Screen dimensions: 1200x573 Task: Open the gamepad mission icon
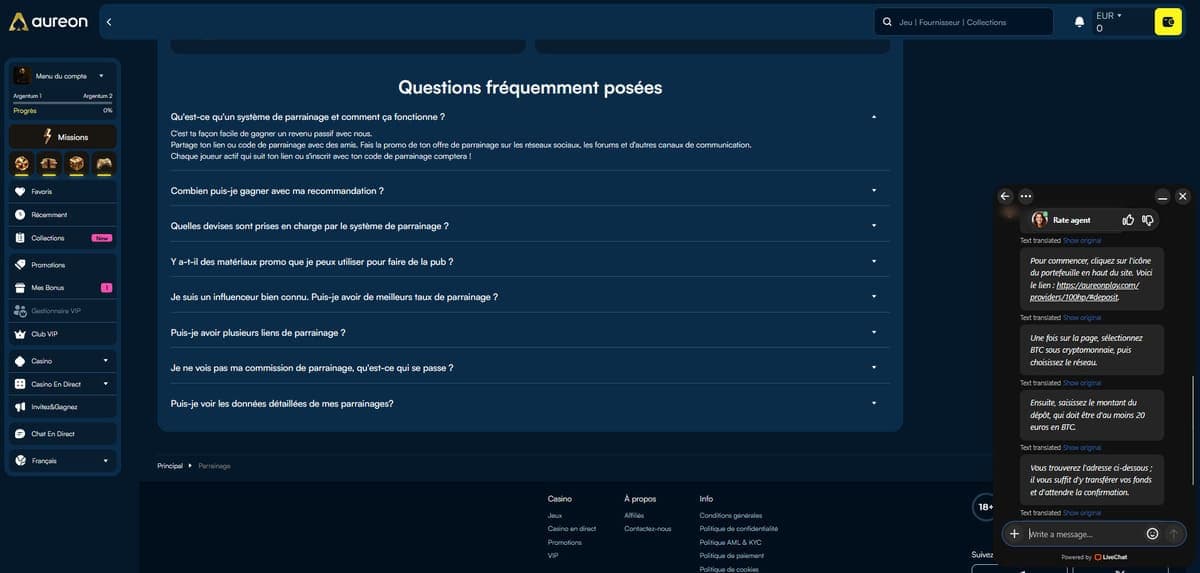coord(104,163)
